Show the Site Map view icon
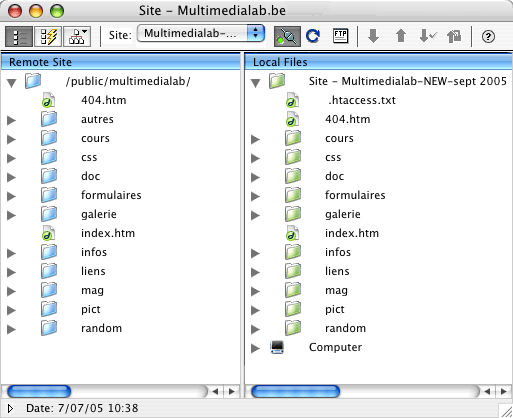 coord(77,36)
